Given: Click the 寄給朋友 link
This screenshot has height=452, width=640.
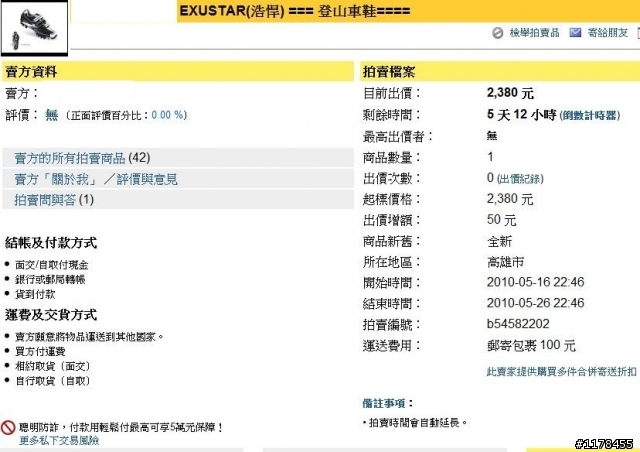Looking at the screenshot, I should 608,33.
